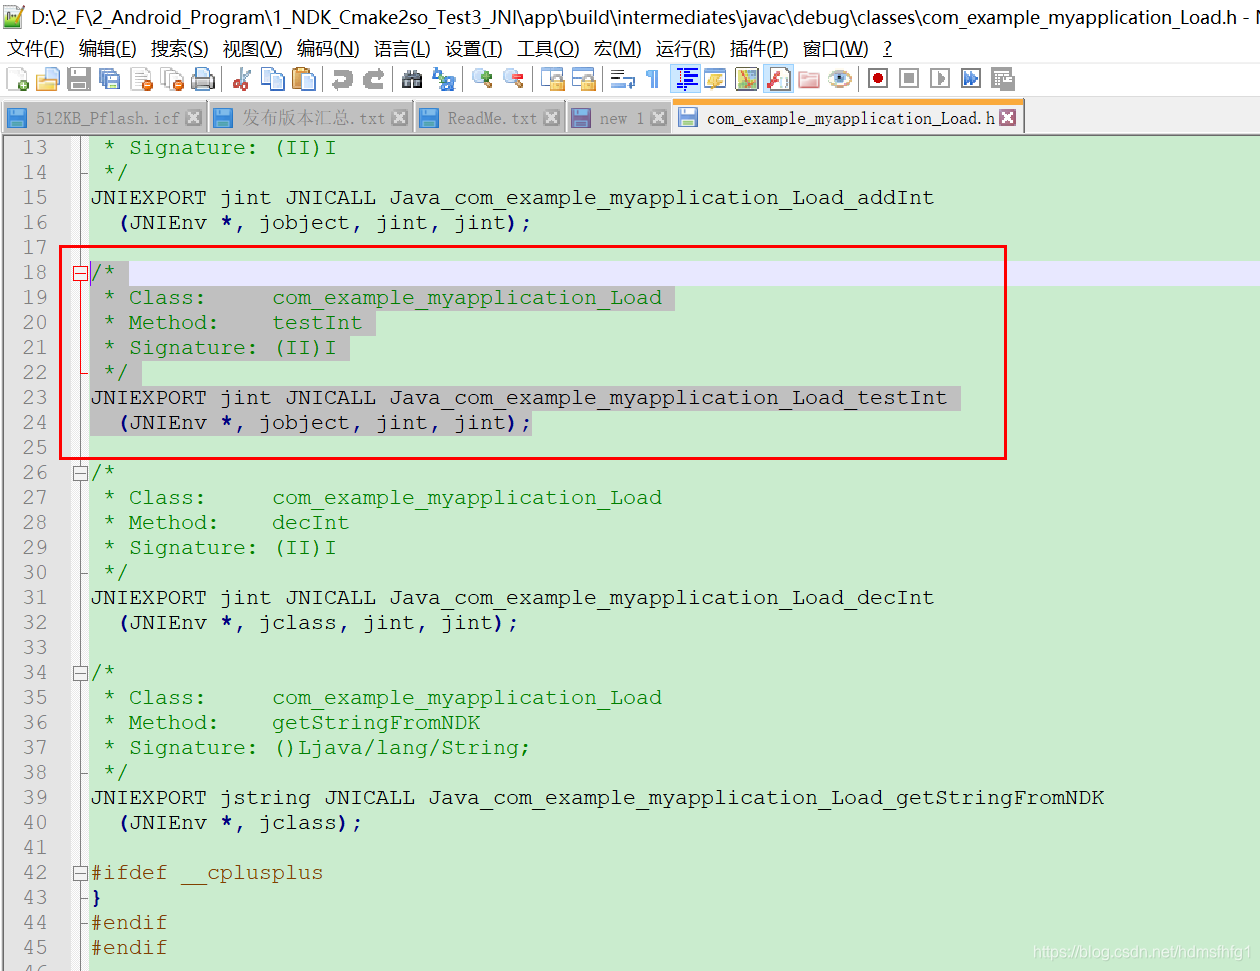1260x971 pixels.
Task: Open the 编辑(E) menu
Action: (x=108, y=49)
